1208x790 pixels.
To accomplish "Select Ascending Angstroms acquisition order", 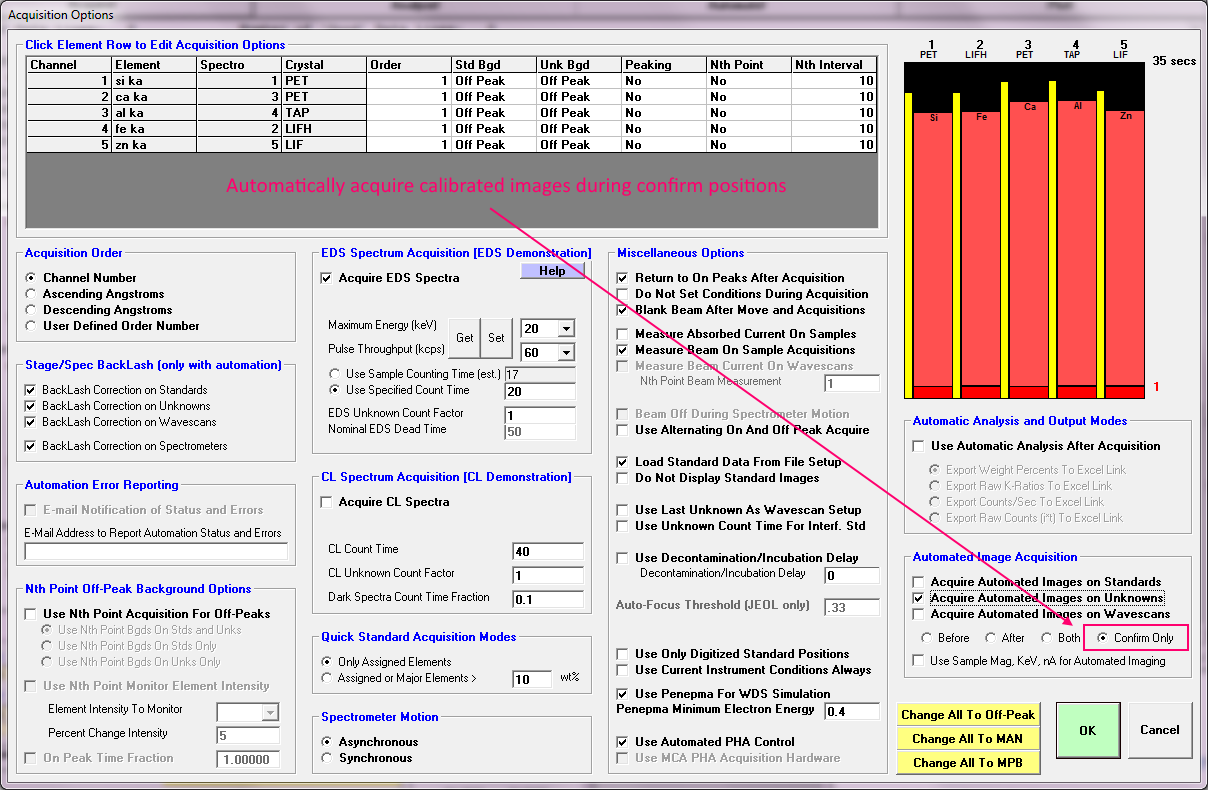I will coord(32,294).
